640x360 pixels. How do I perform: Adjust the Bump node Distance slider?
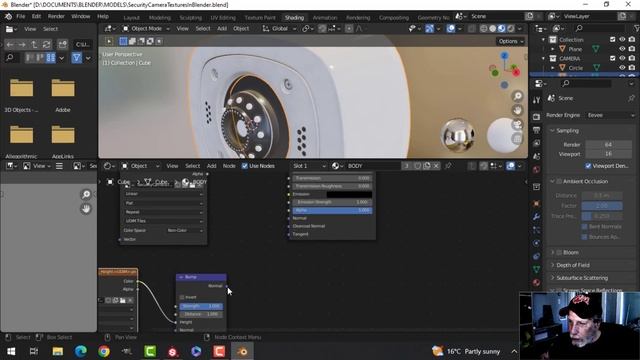click(201, 314)
